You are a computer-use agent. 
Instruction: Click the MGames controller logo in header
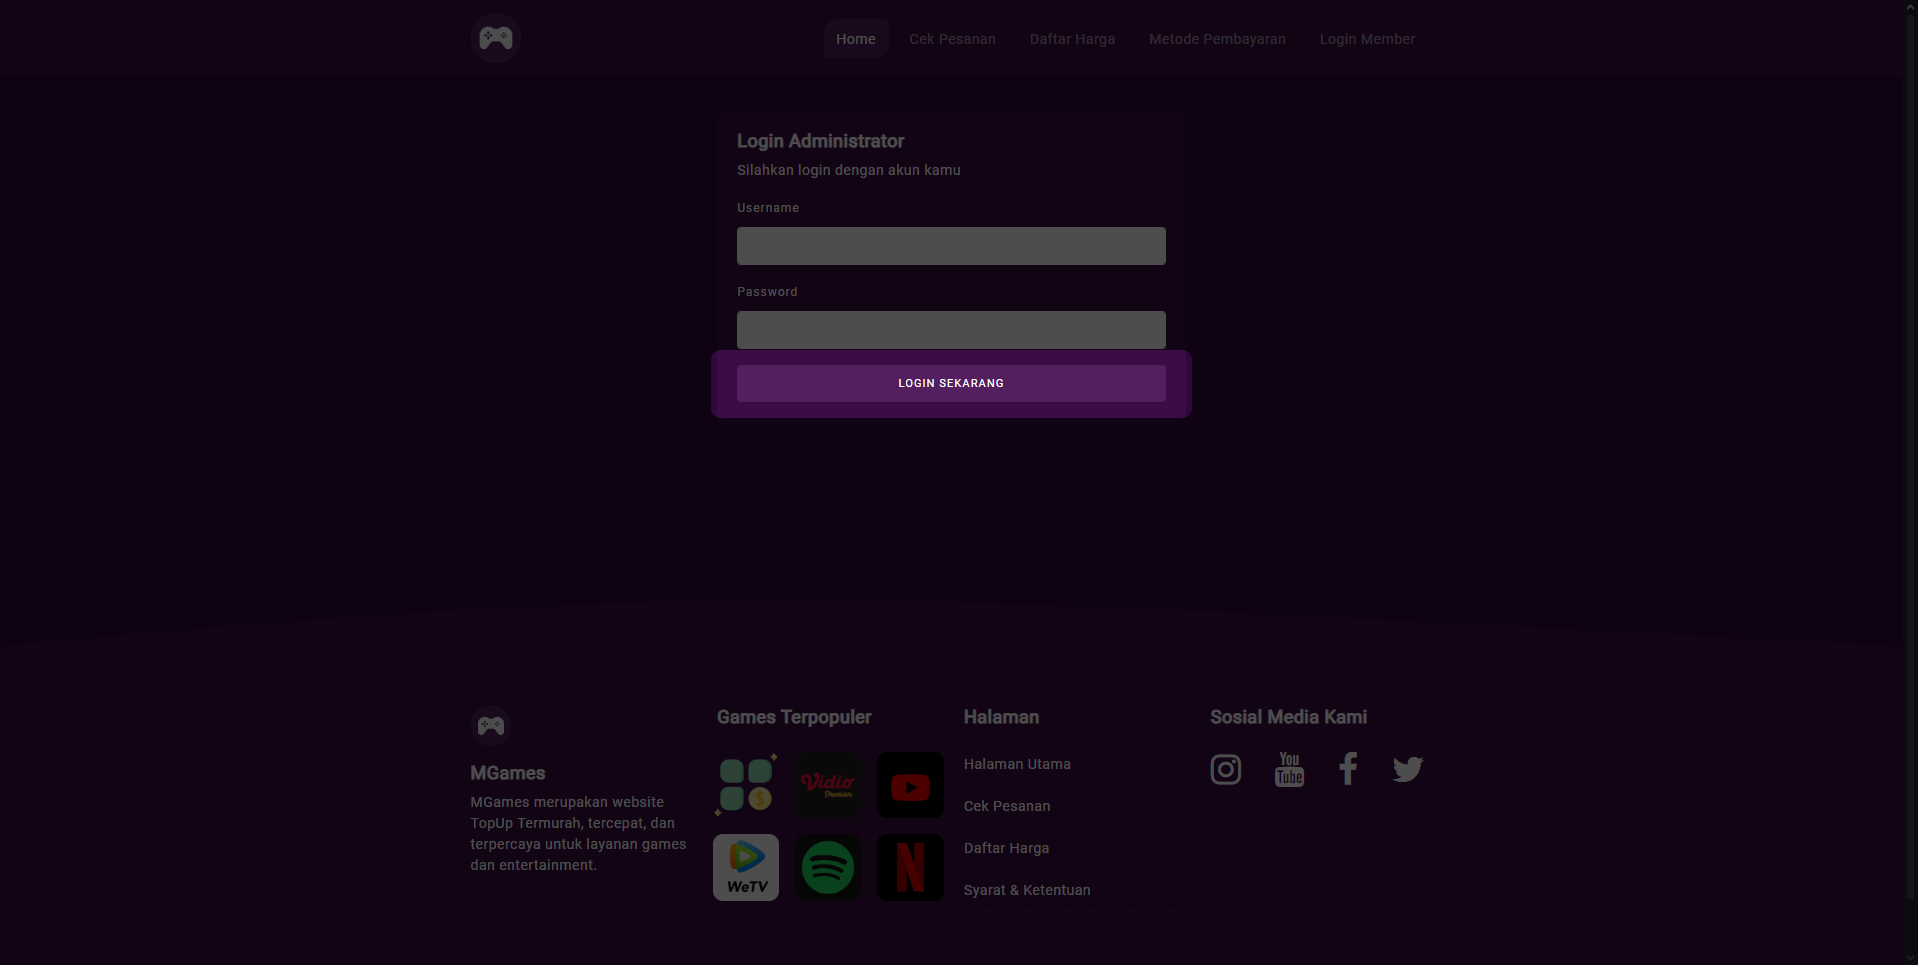coord(495,39)
